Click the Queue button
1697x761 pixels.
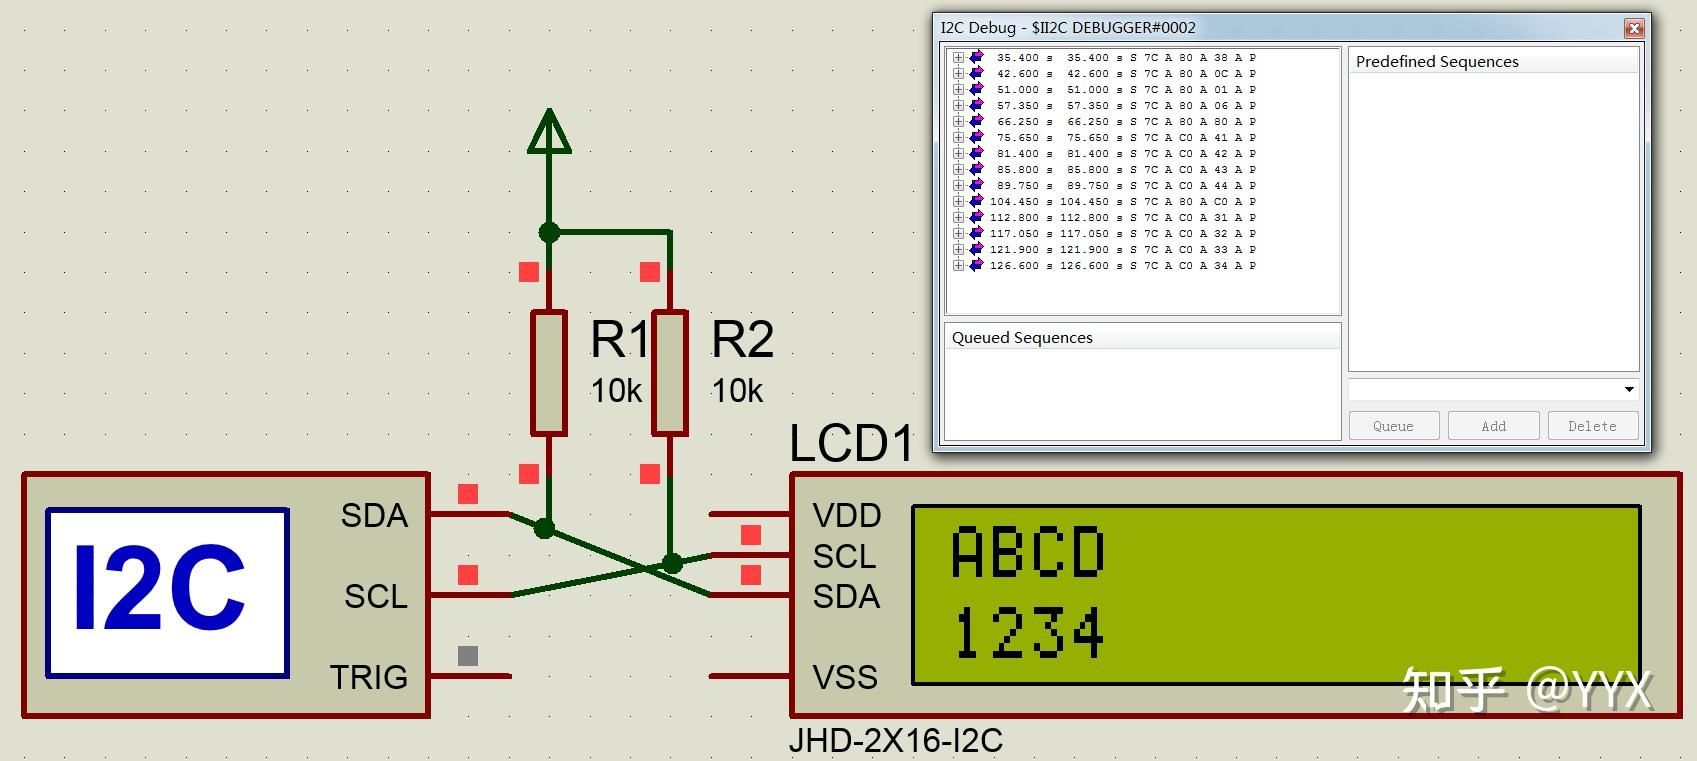click(1393, 426)
